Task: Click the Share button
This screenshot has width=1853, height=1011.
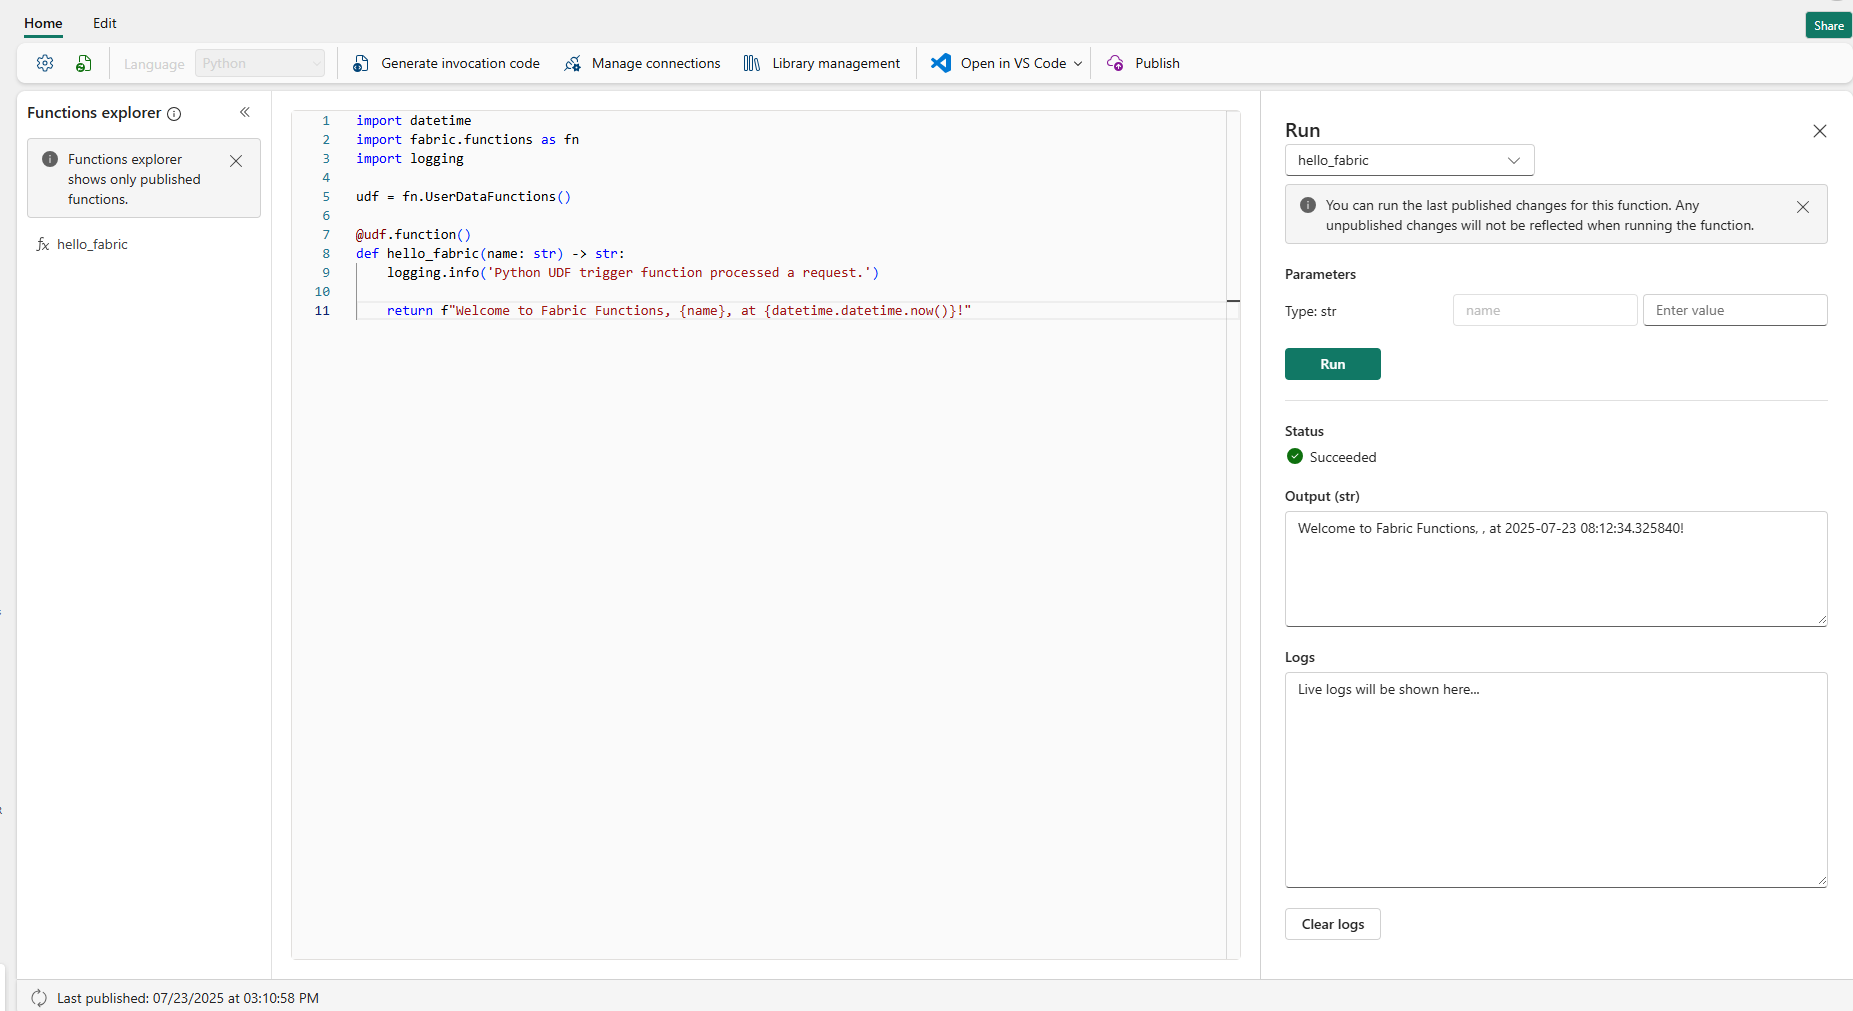Action: (1828, 25)
